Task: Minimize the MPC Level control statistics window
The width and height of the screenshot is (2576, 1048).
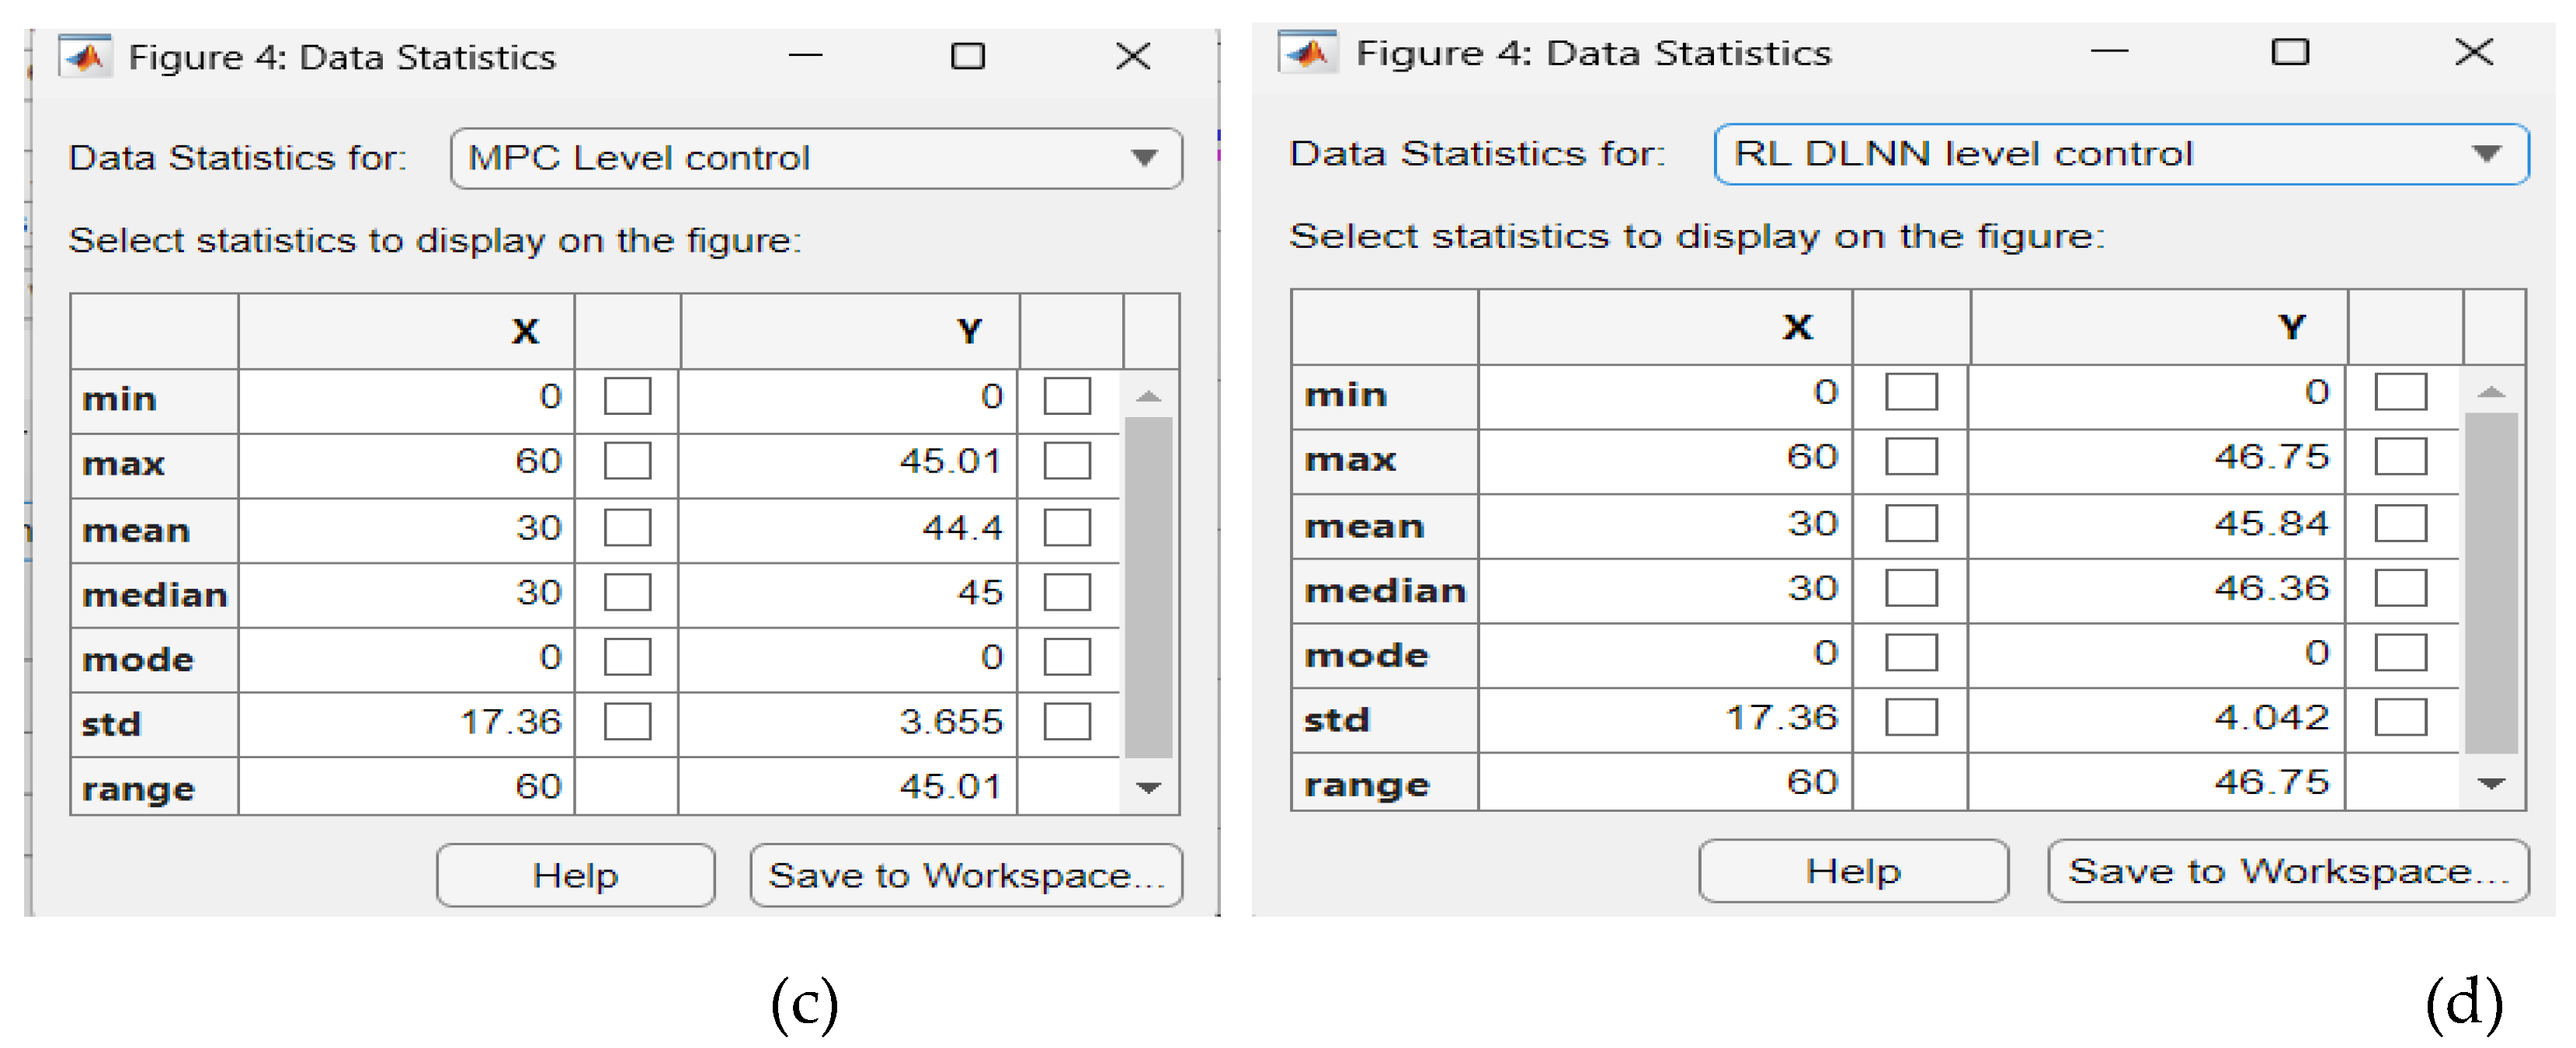Action: point(805,56)
